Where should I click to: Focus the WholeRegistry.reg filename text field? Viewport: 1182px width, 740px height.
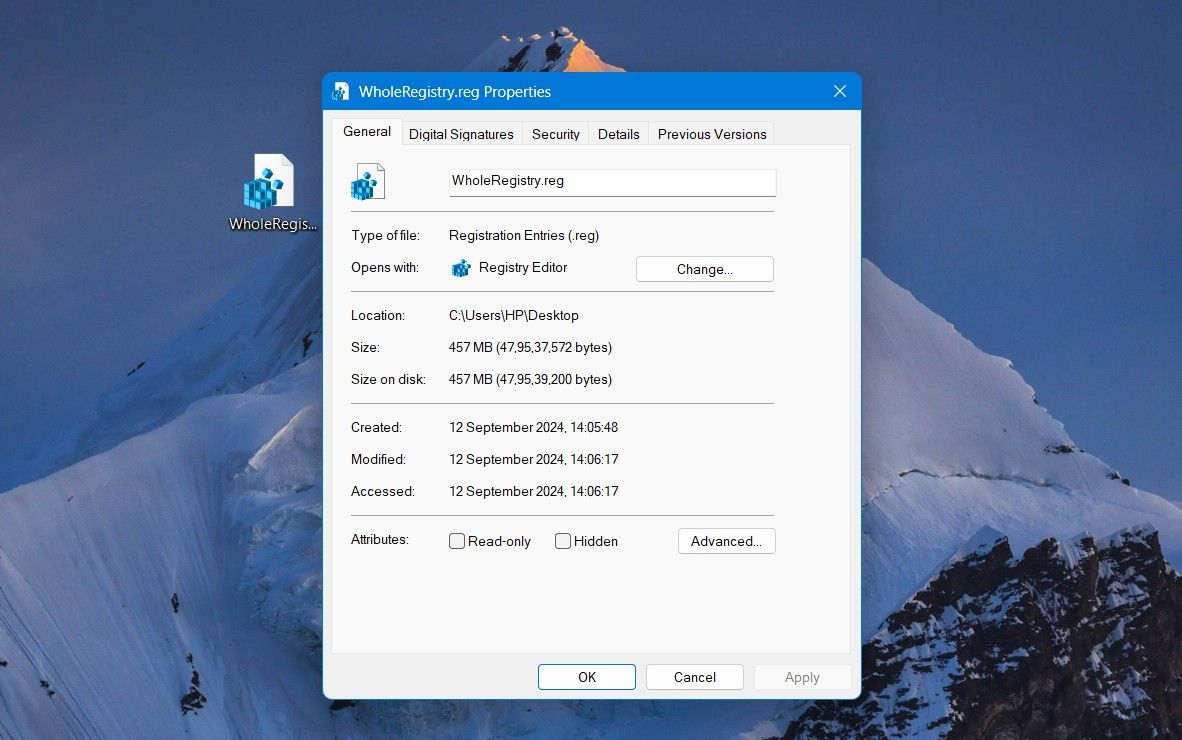tap(612, 182)
